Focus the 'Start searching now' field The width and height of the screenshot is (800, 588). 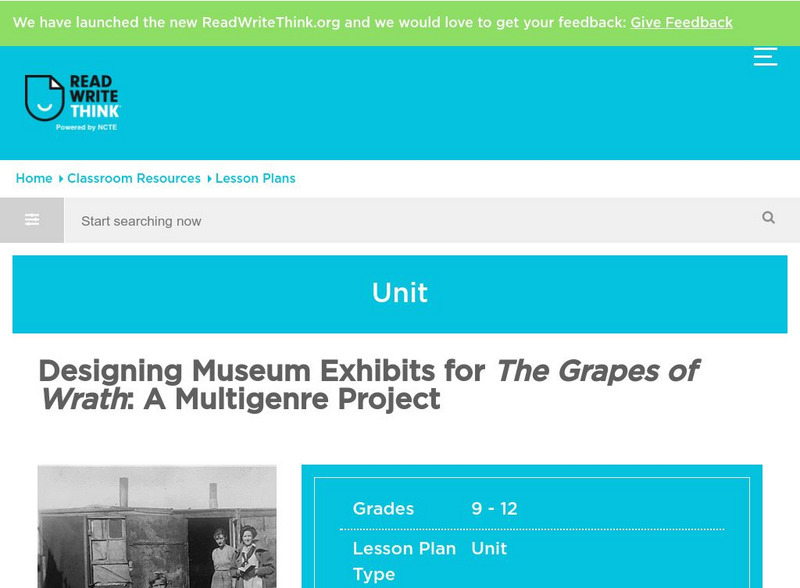coord(400,221)
